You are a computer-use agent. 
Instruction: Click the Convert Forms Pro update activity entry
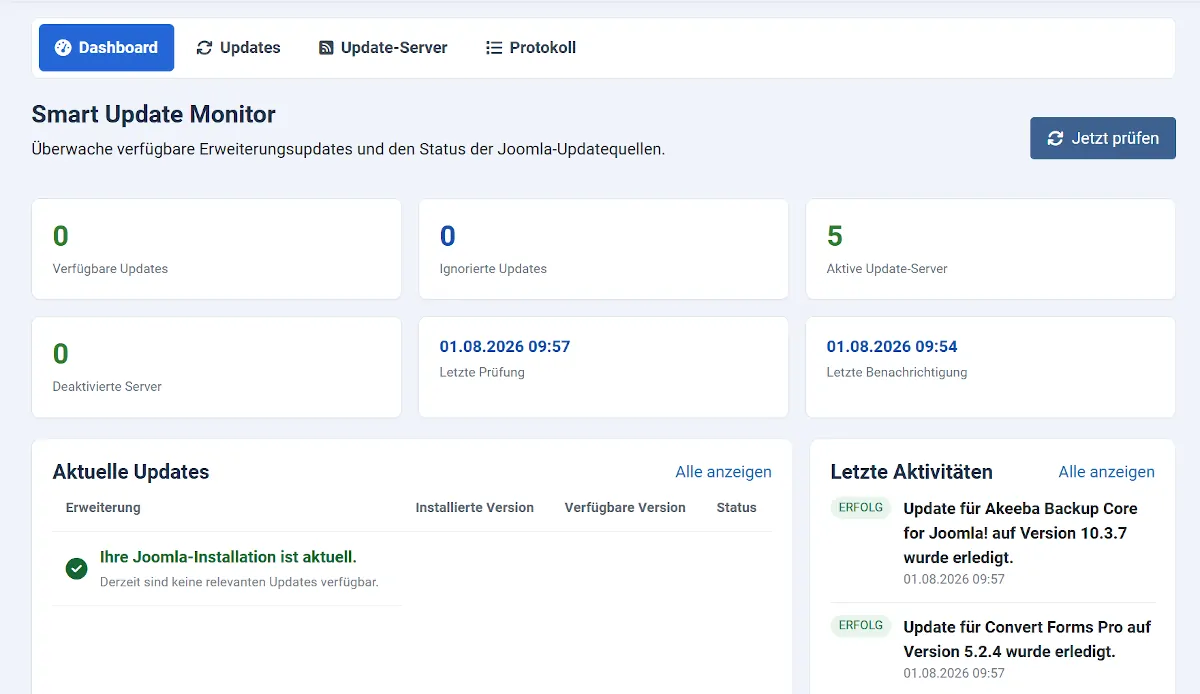click(x=1027, y=639)
